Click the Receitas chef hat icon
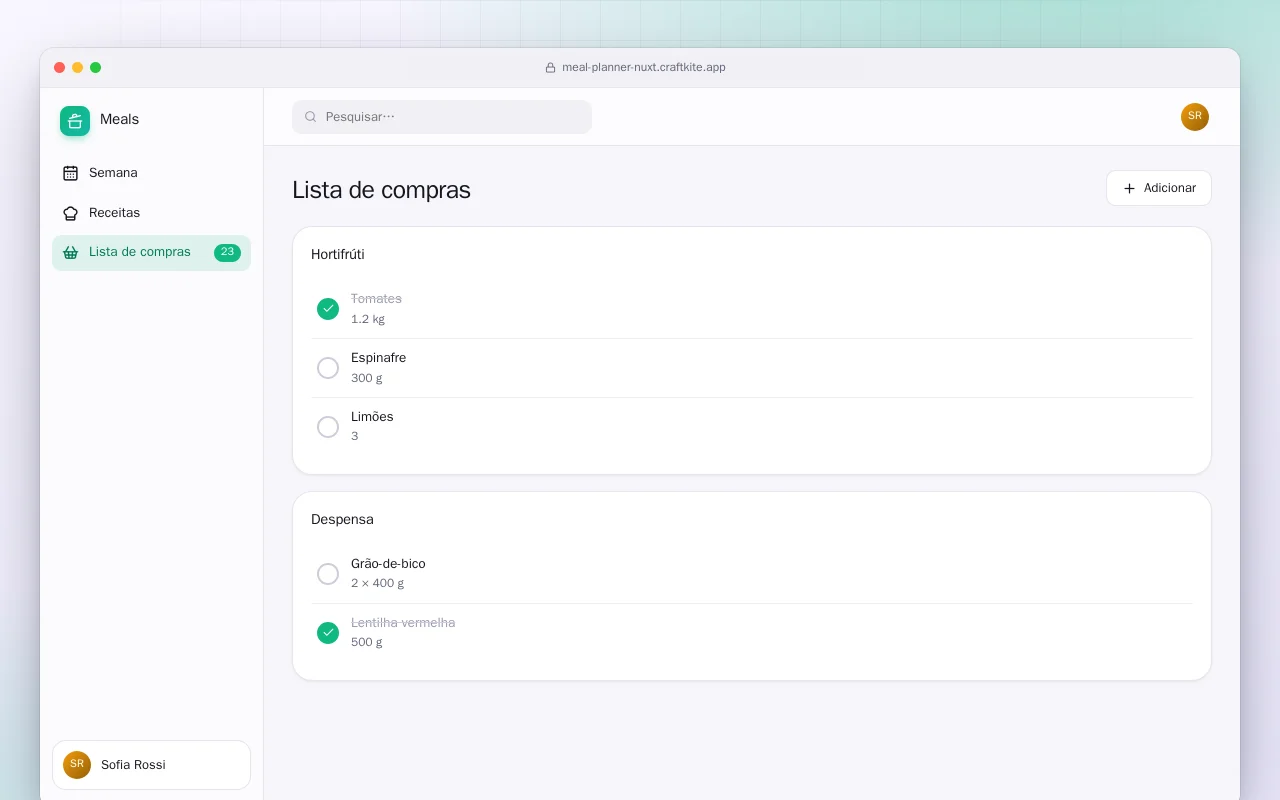1280x800 pixels. click(70, 213)
